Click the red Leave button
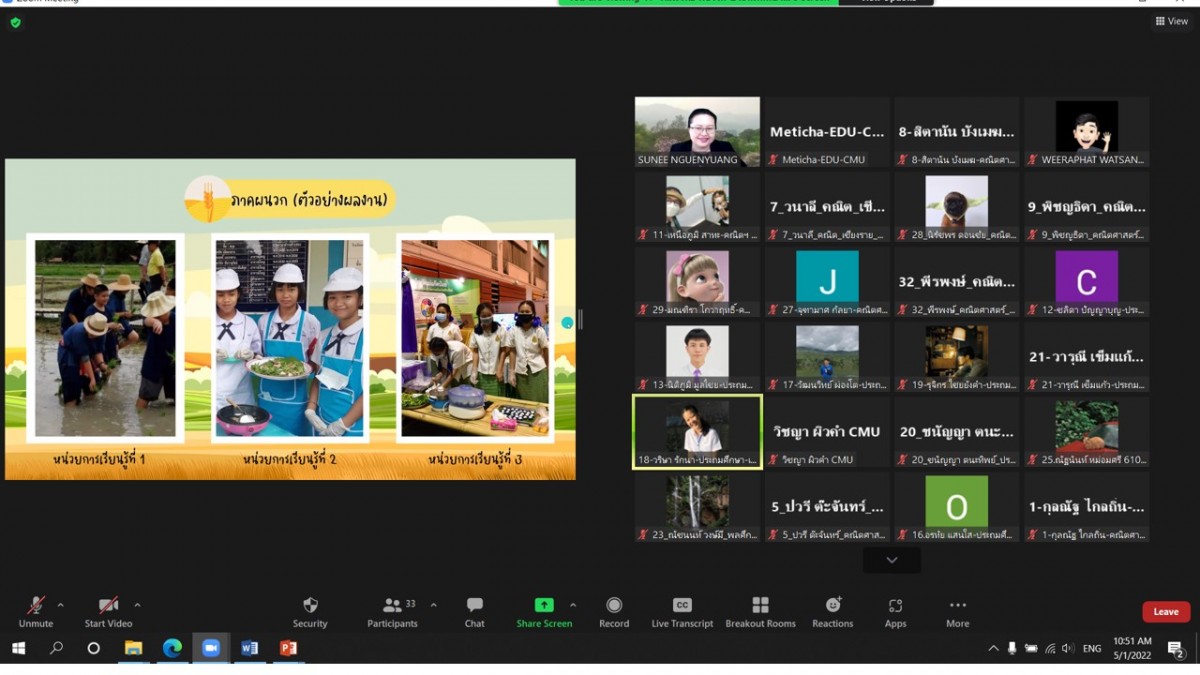The image size is (1200, 675). pyautogui.click(x=1166, y=612)
